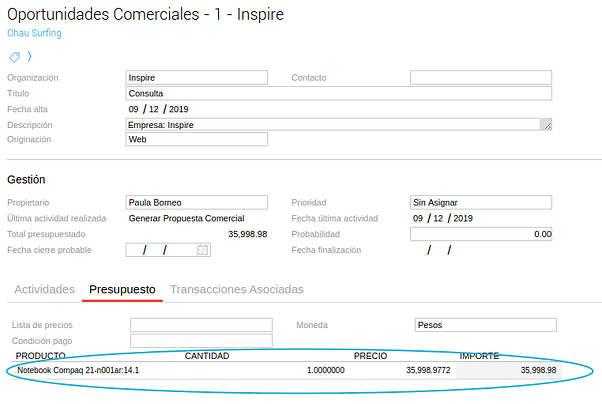
Task: Click the Condición pago field
Action: [201, 341]
